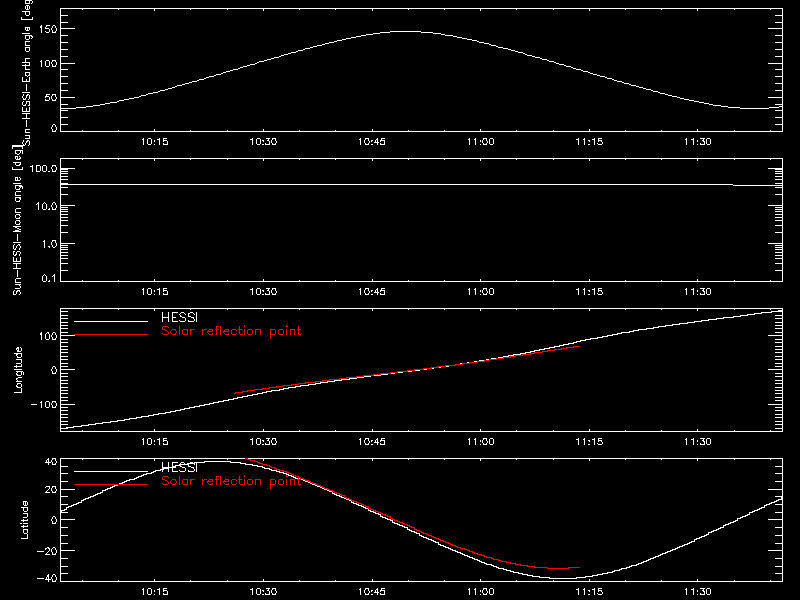Click the peak of the Earth angle curve
Viewport: 800px width, 600px height.
pos(407,32)
